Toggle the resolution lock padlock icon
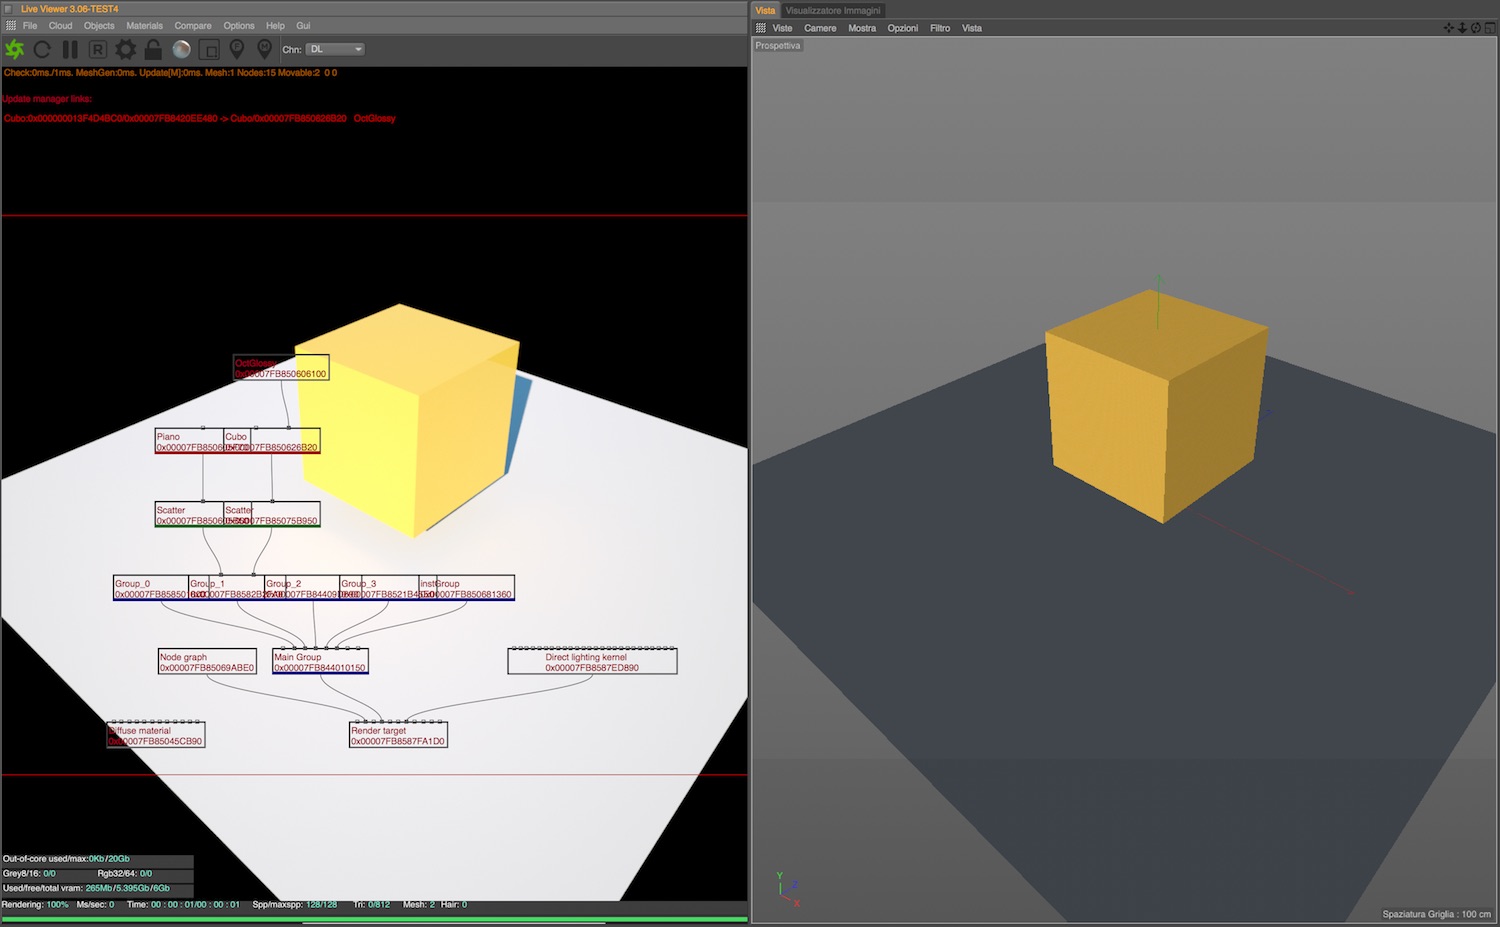The image size is (1500, 927). 153,49
